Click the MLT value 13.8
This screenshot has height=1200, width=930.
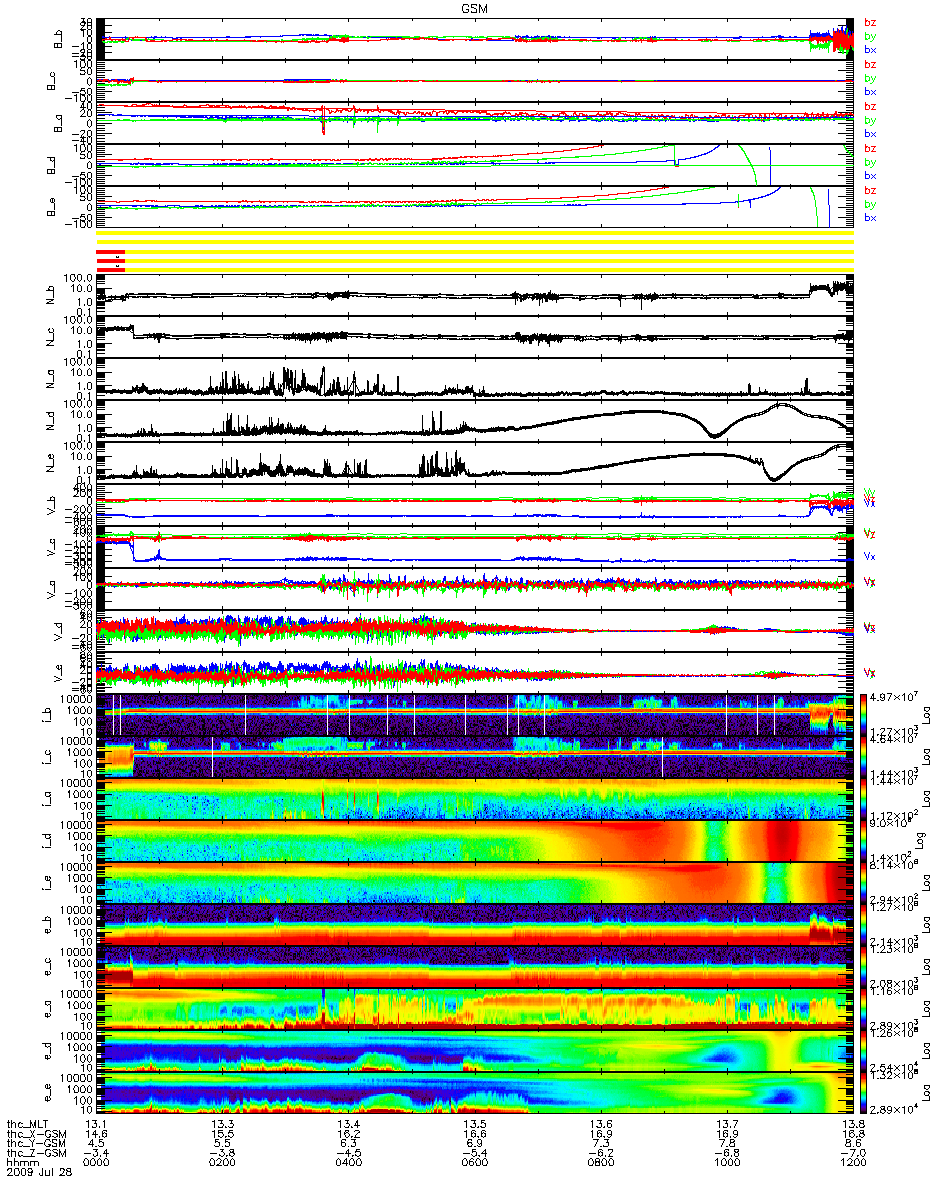[x=852, y=1125]
